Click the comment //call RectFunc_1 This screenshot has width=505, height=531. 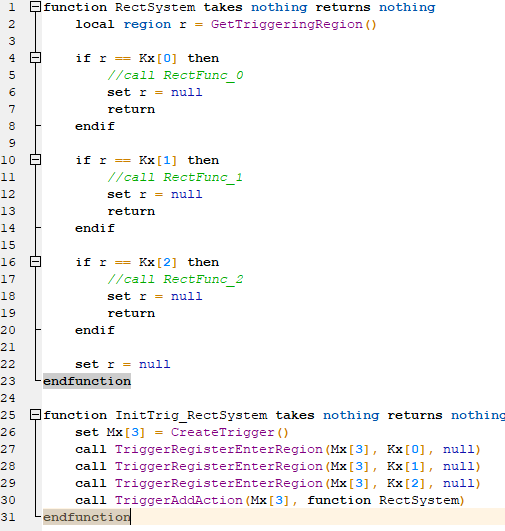[x=175, y=177]
